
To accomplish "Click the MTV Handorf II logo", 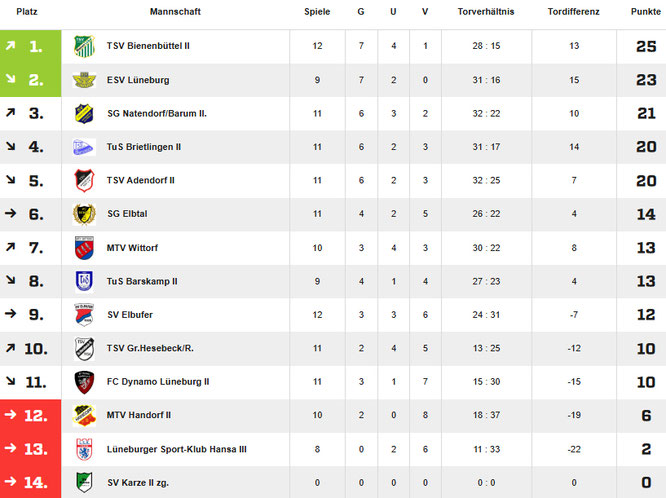I will (x=83, y=415).
